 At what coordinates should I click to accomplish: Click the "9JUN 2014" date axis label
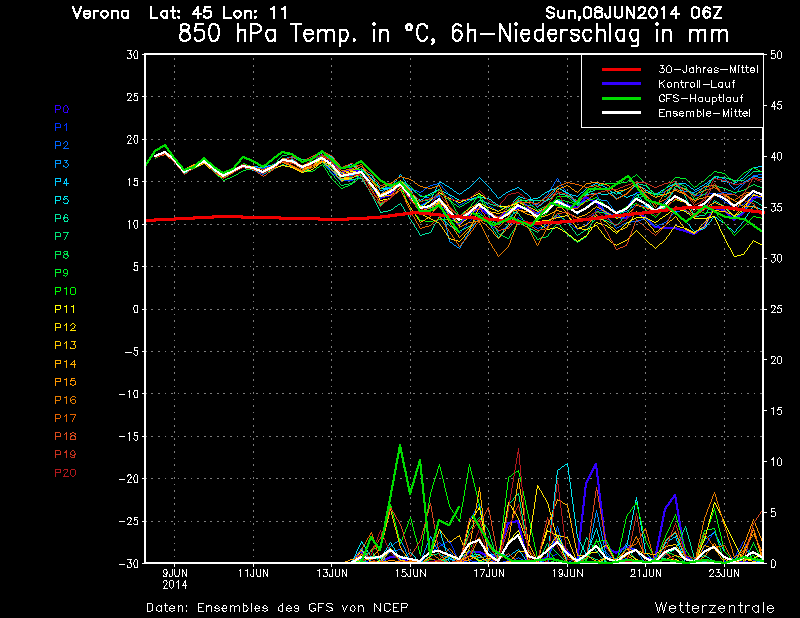pos(174,579)
